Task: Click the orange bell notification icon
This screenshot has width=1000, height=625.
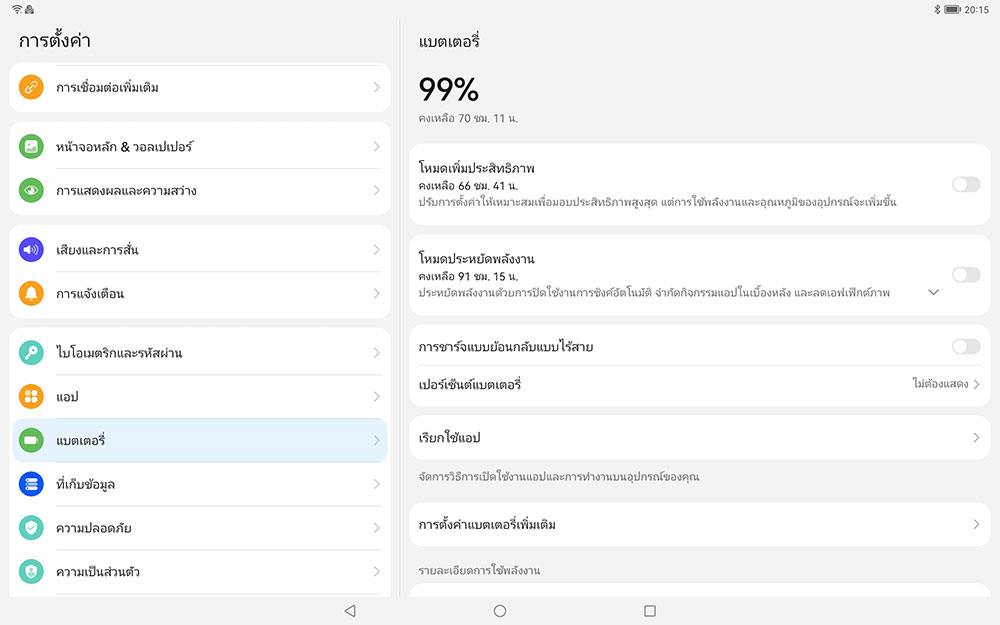Action: point(31,294)
